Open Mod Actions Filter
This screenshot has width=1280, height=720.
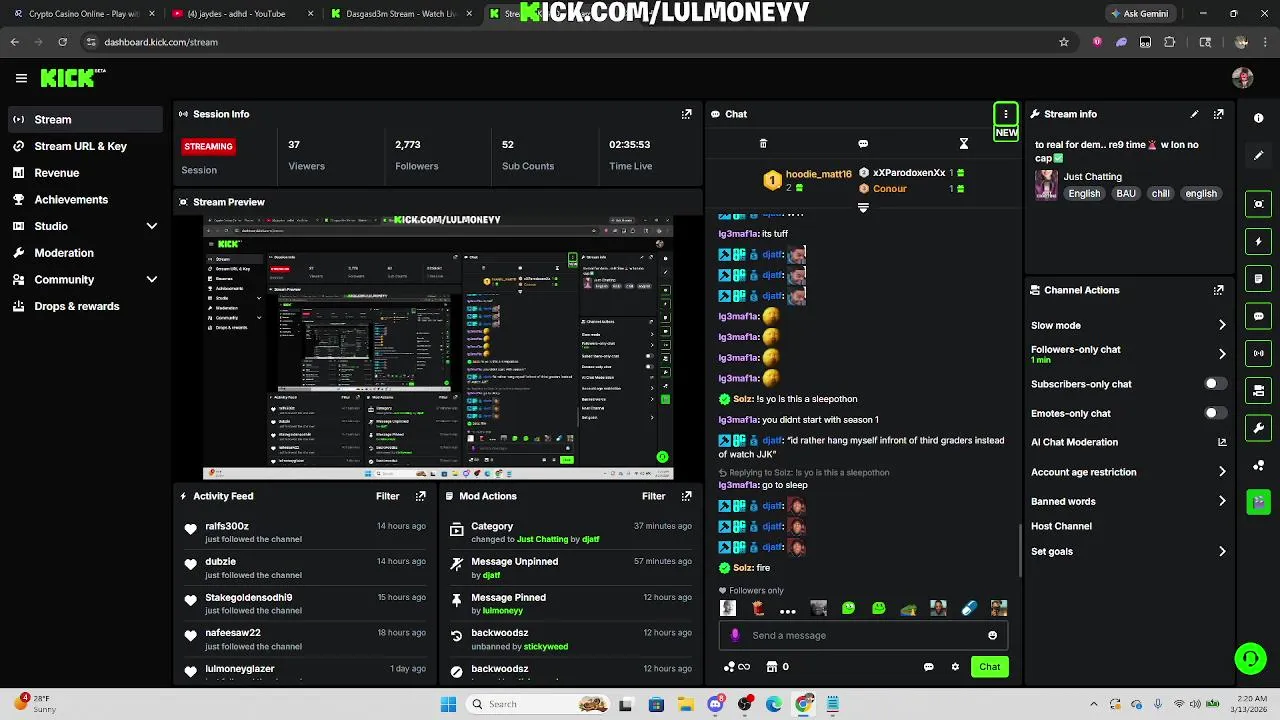[x=653, y=496]
